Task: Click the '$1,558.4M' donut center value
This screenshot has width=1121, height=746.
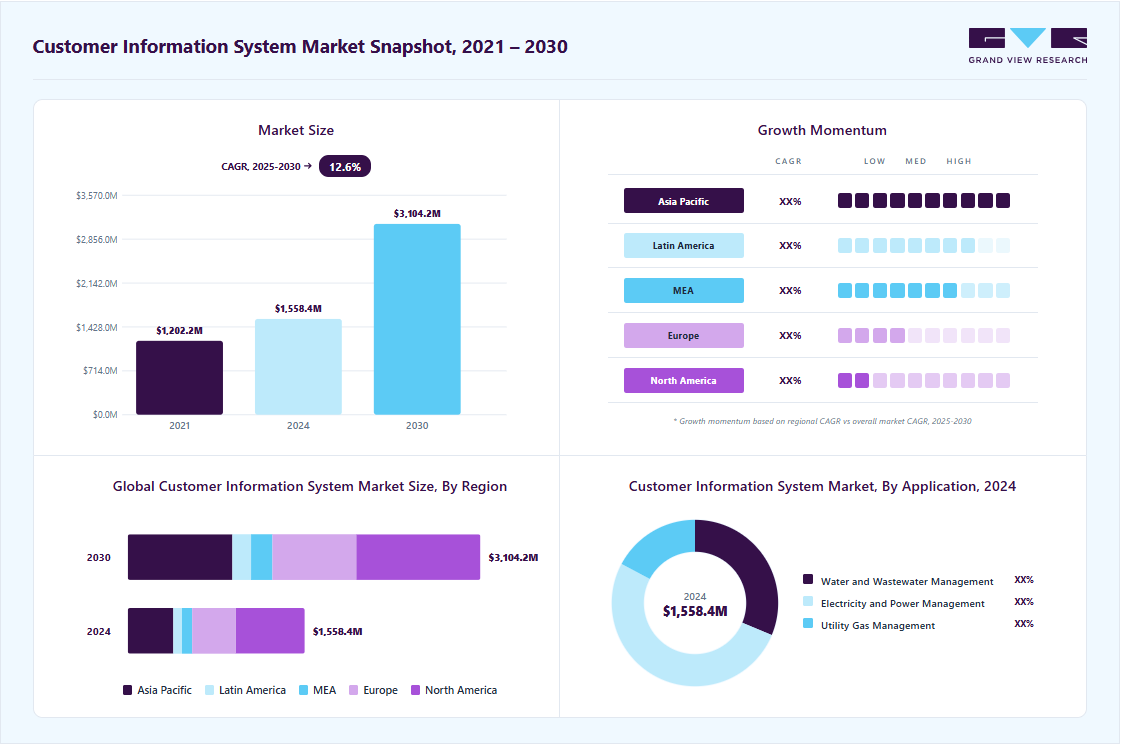Action: pos(695,612)
